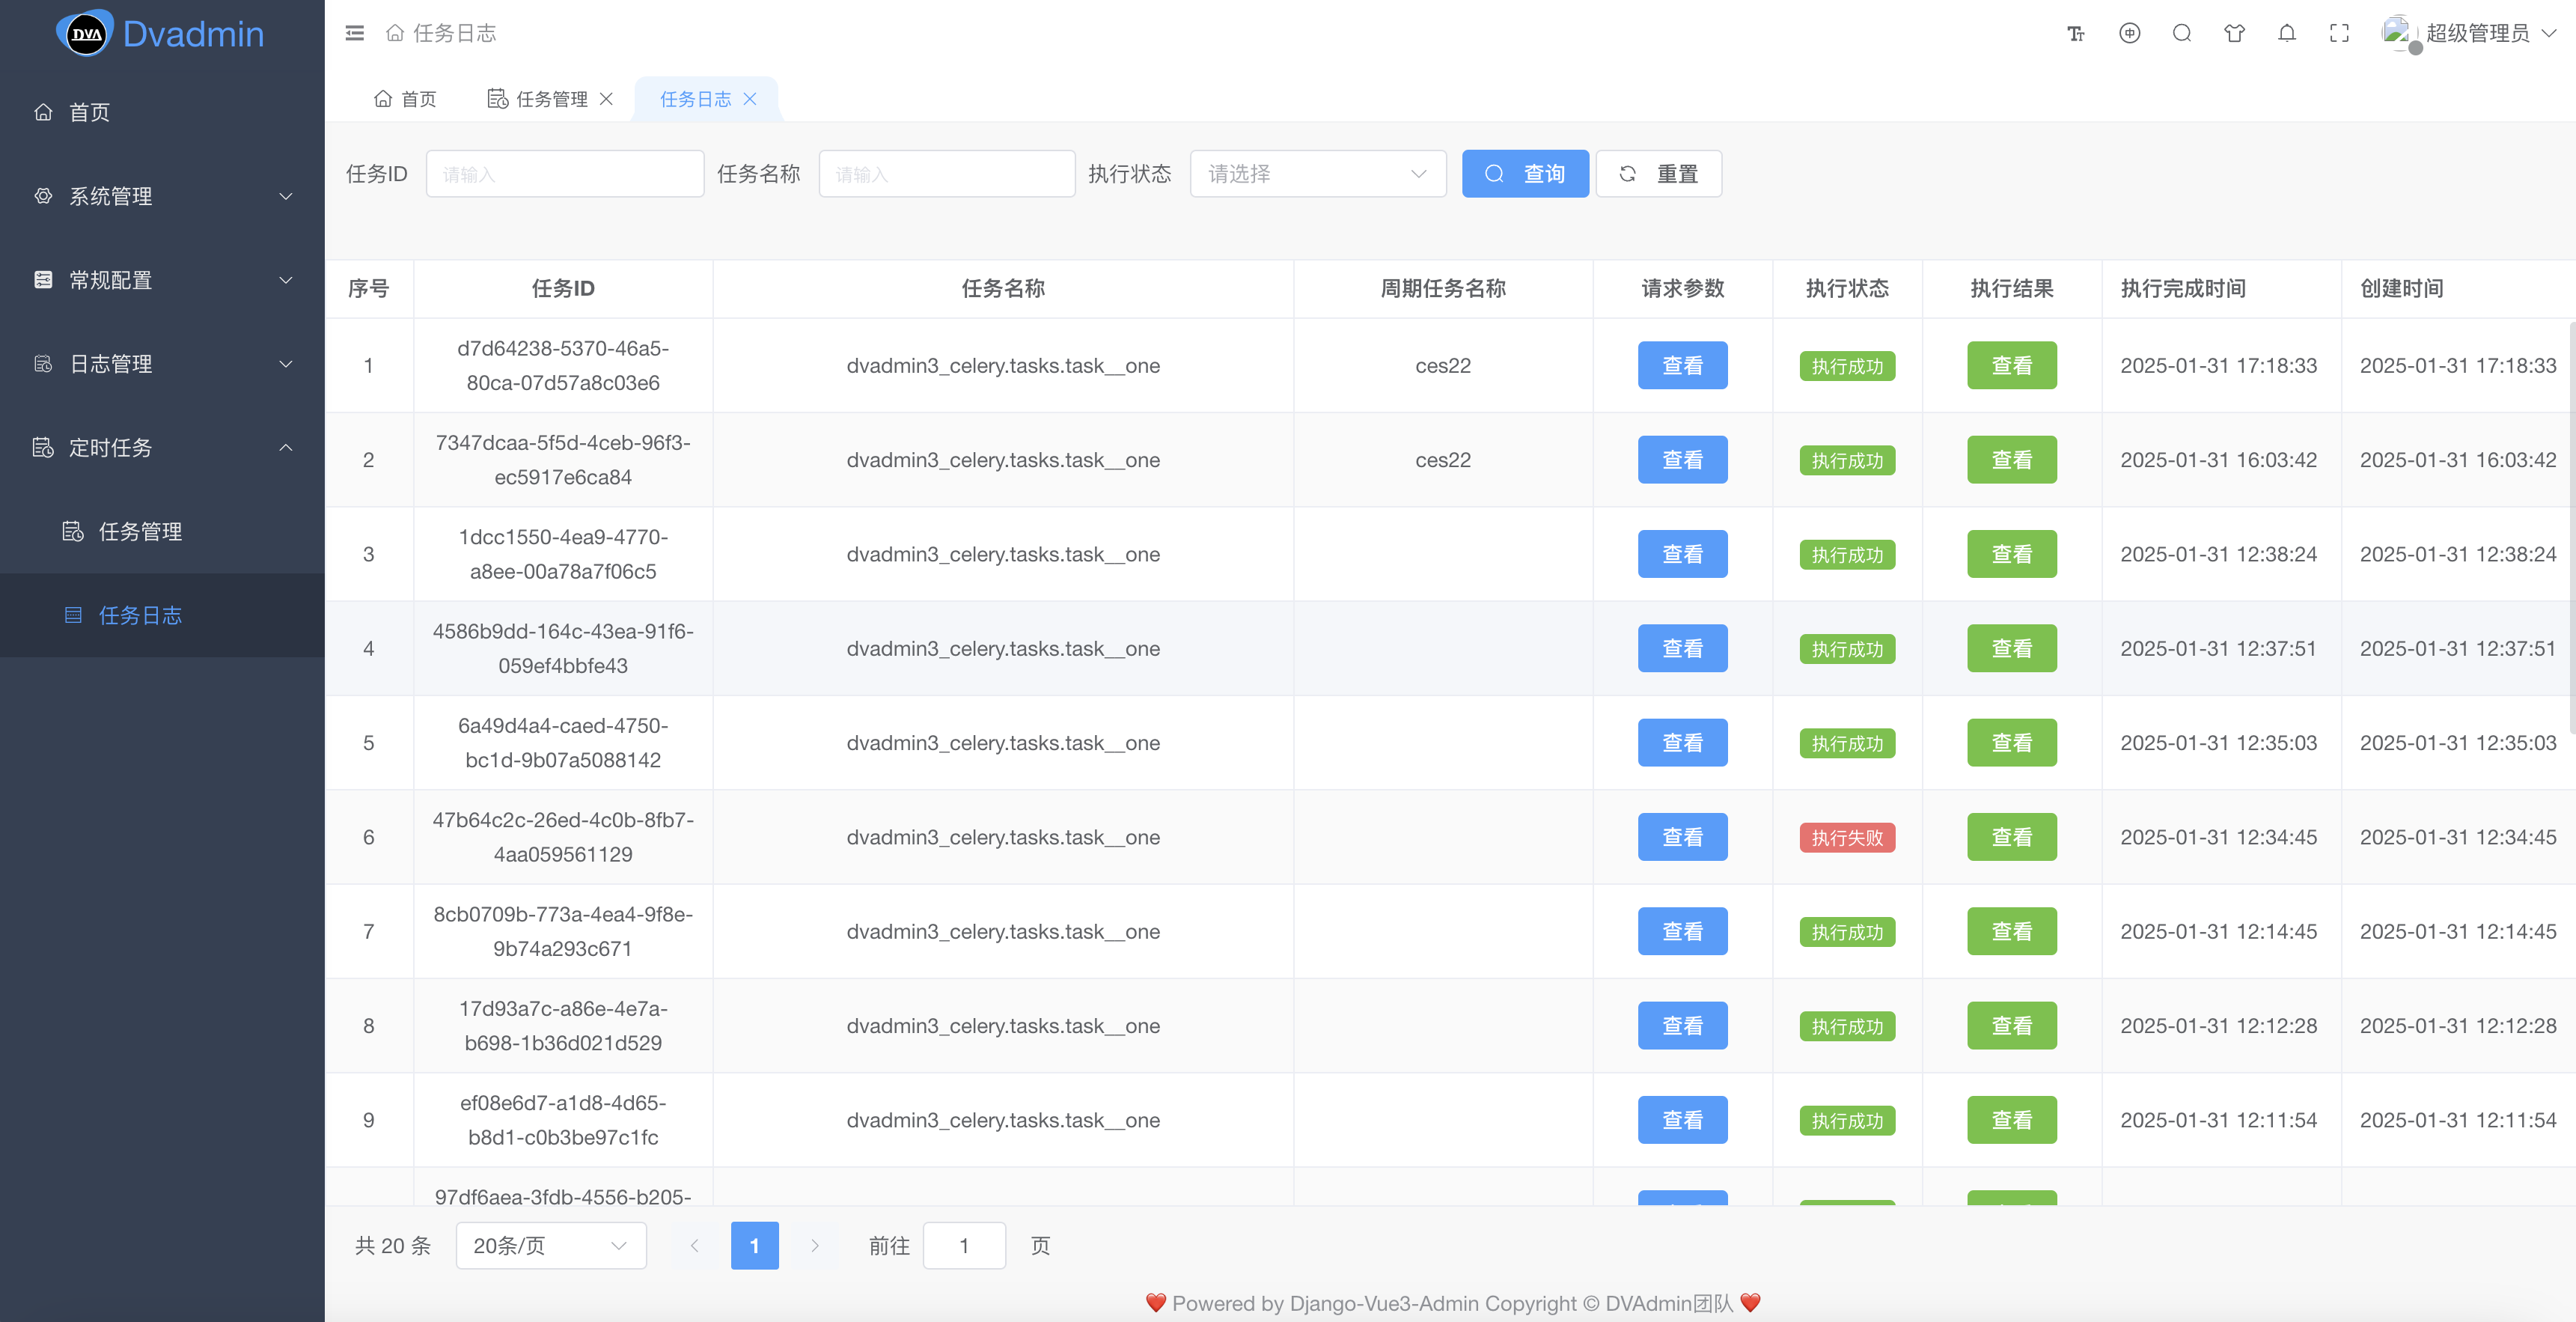Expand the 系统管理 sidebar menu

(162, 196)
